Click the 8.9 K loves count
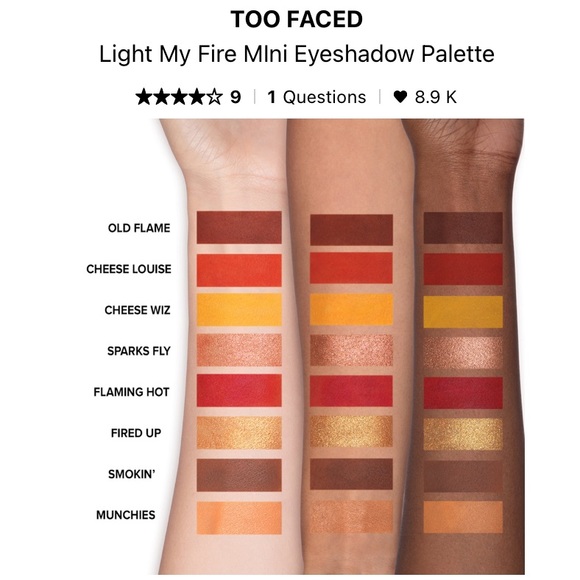The image size is (580, 580). pos(436,97)
